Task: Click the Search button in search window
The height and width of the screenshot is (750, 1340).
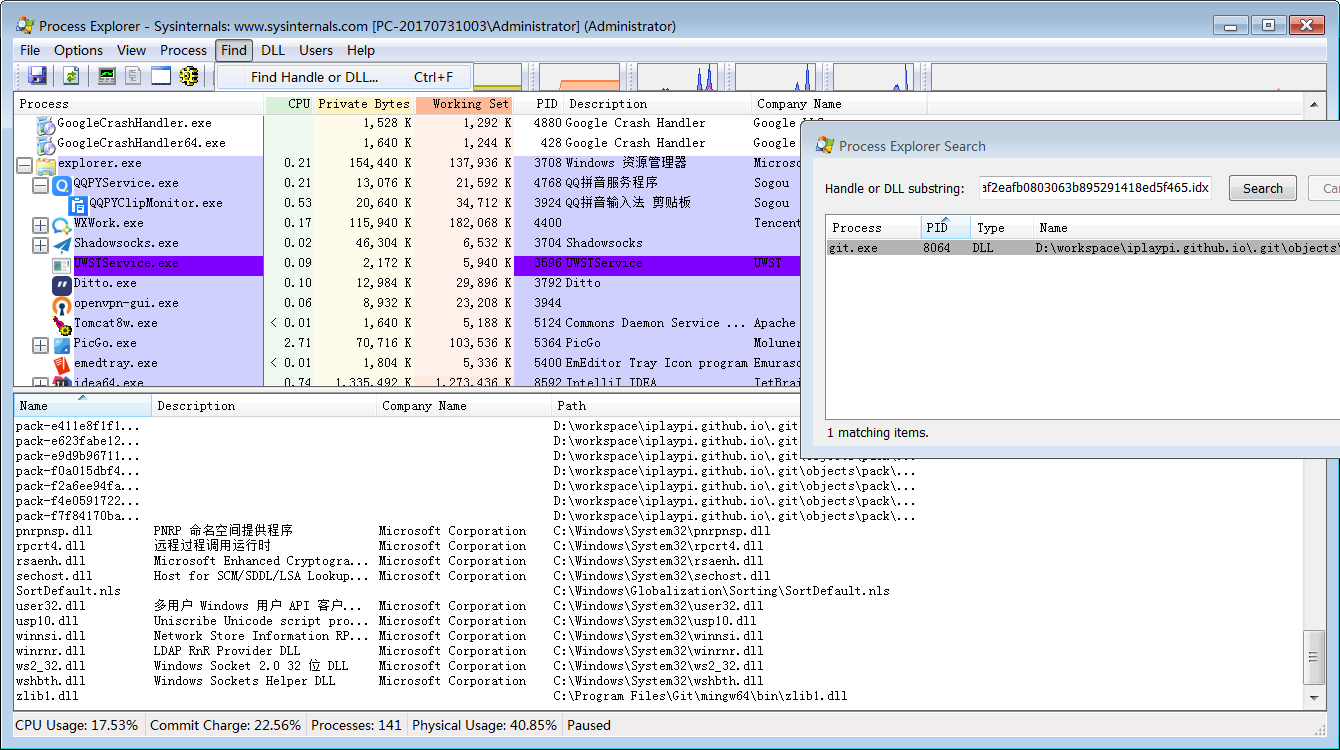Action: pos(1262,188)
